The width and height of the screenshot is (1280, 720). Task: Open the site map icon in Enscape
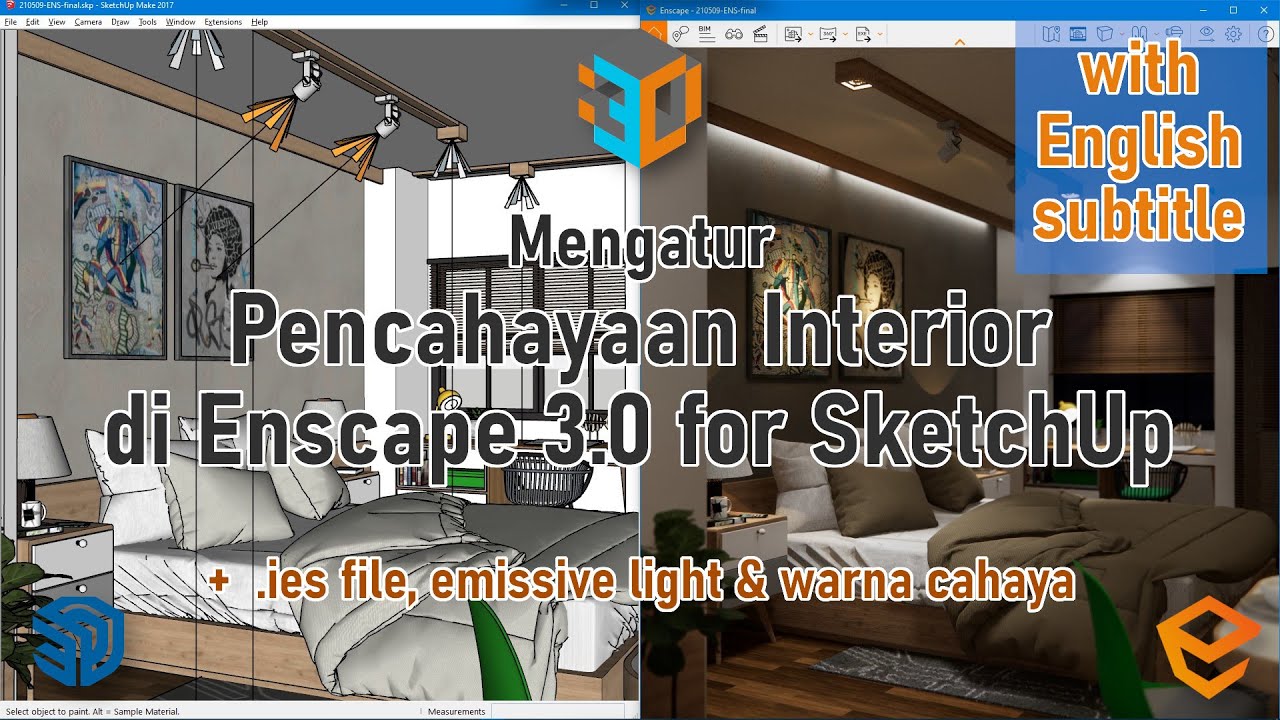1050,34
